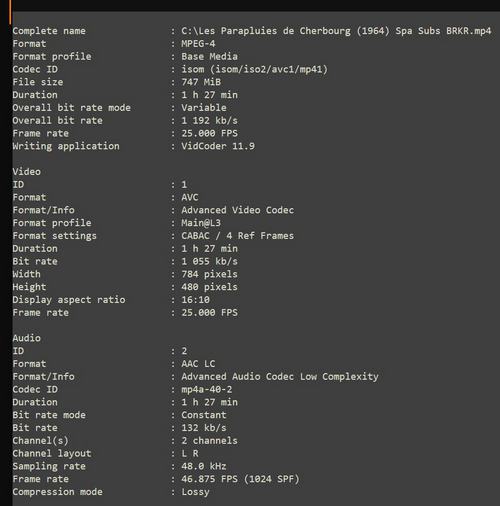
Task: Select the Format MPEG-4 line
Action: tap(114, 44)
